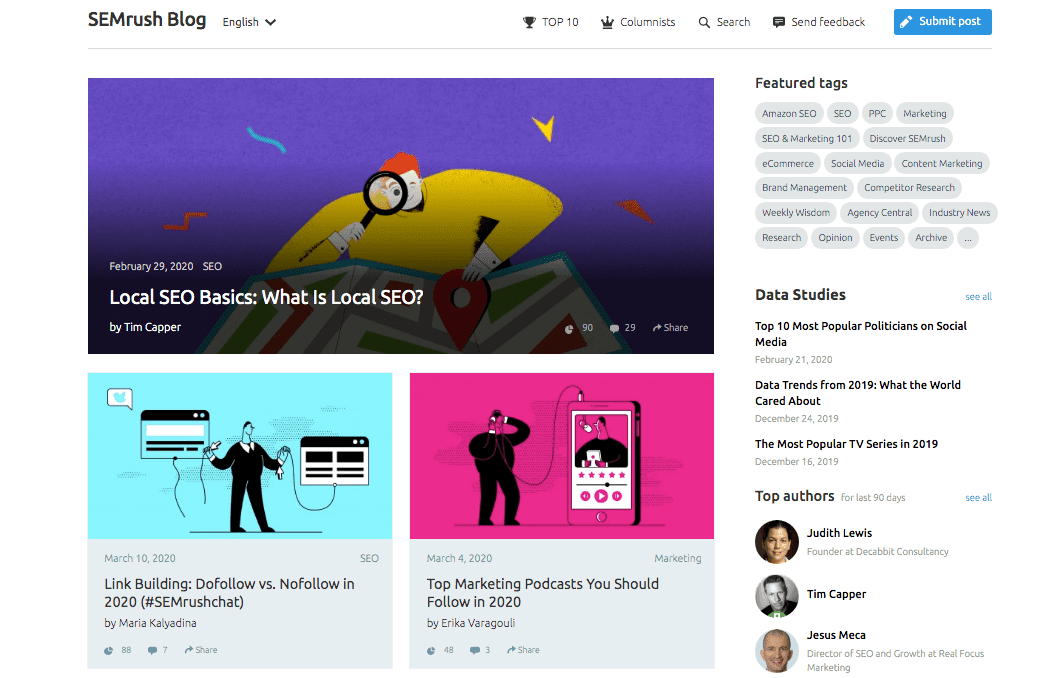The width and height of the screenshot is (1043, 678).
Task: Click Jesus Meca name in Top authors
Action: pos(836,635)
